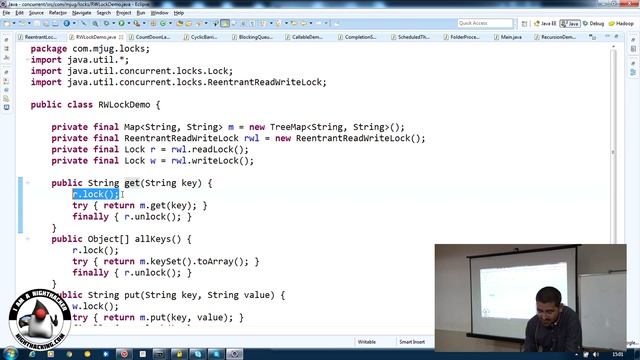Switch to the CountDownLa... editor tab
Image resolution: width=640 pixels, height=360 pixels.
pos(153,37)
